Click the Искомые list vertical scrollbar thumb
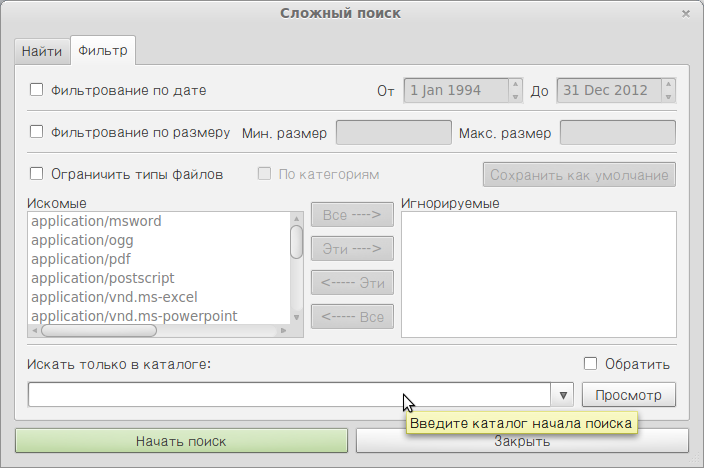The image size is (704, 468). (x=296, y=242)
